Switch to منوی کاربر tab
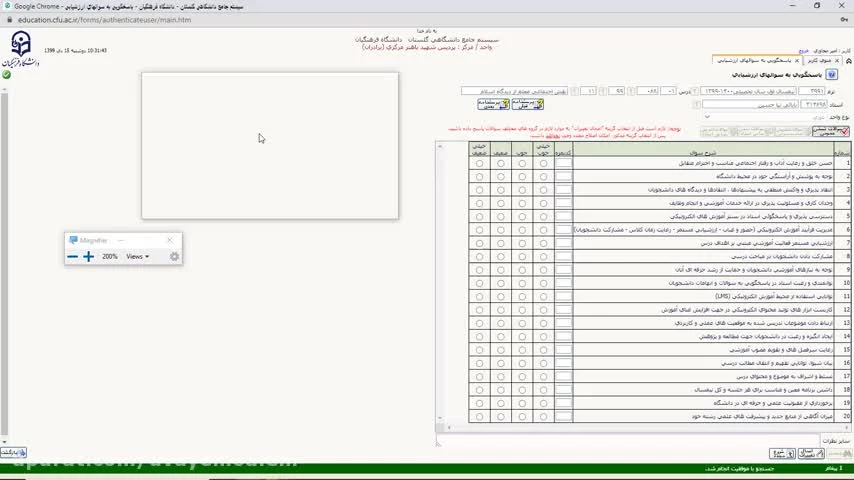 820,60
